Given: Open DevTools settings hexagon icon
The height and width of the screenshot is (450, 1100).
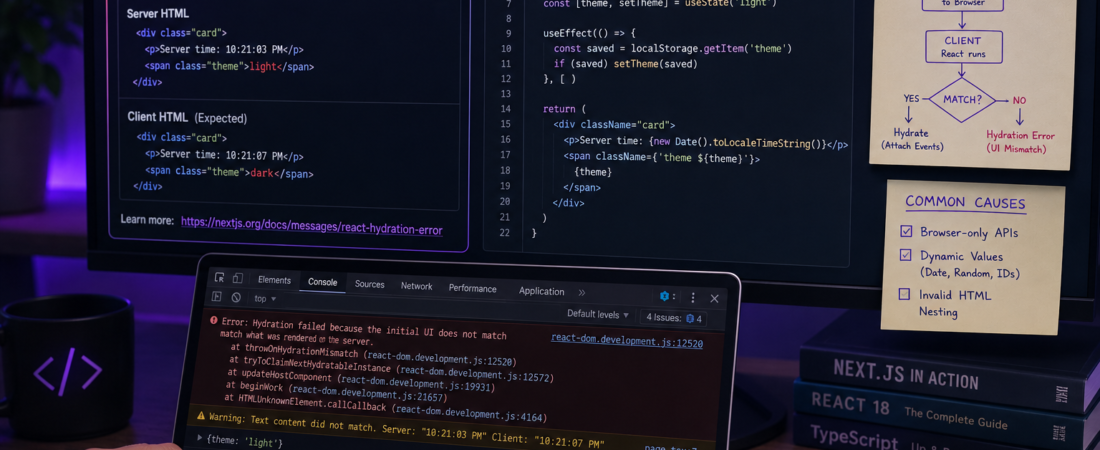Looking at the screenshot, I should 664,296.
